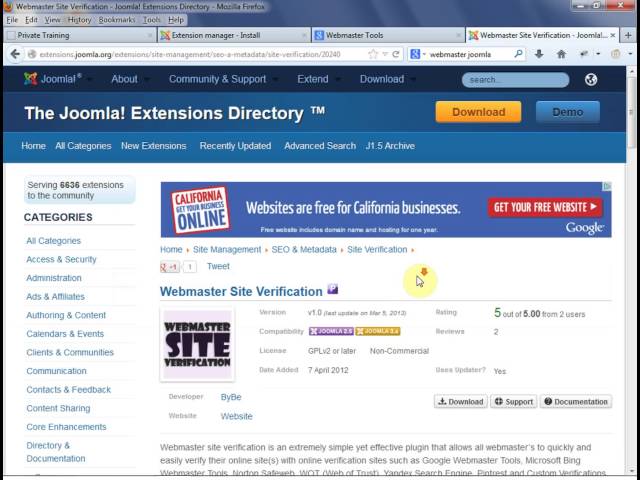The image size is (640, 480).
Task: Open the Help menu
Action: (x=176, y=20)
